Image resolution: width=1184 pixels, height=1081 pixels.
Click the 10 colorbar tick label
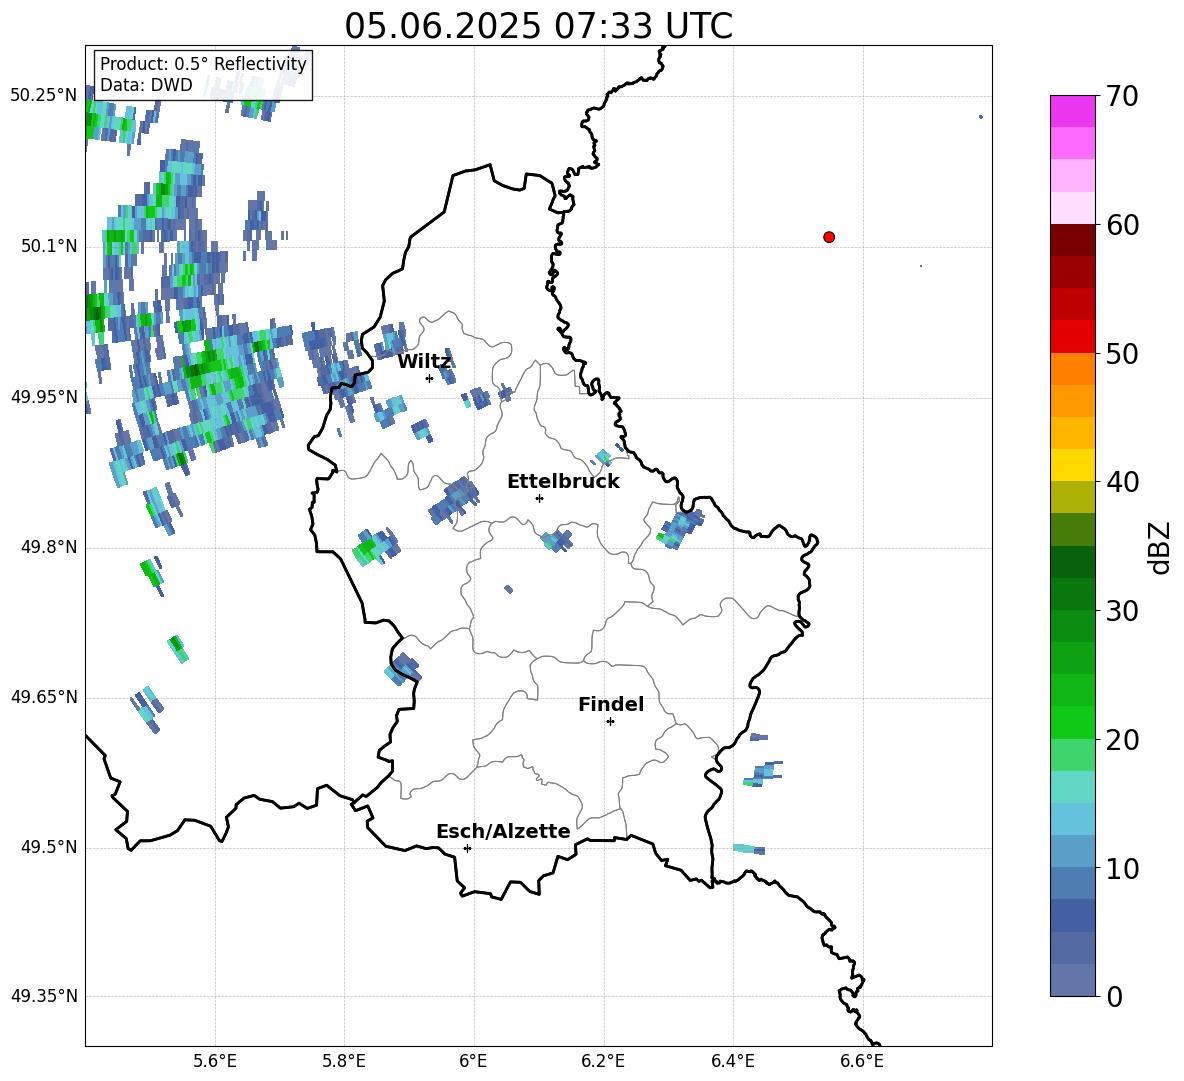tap(1122, 868)
